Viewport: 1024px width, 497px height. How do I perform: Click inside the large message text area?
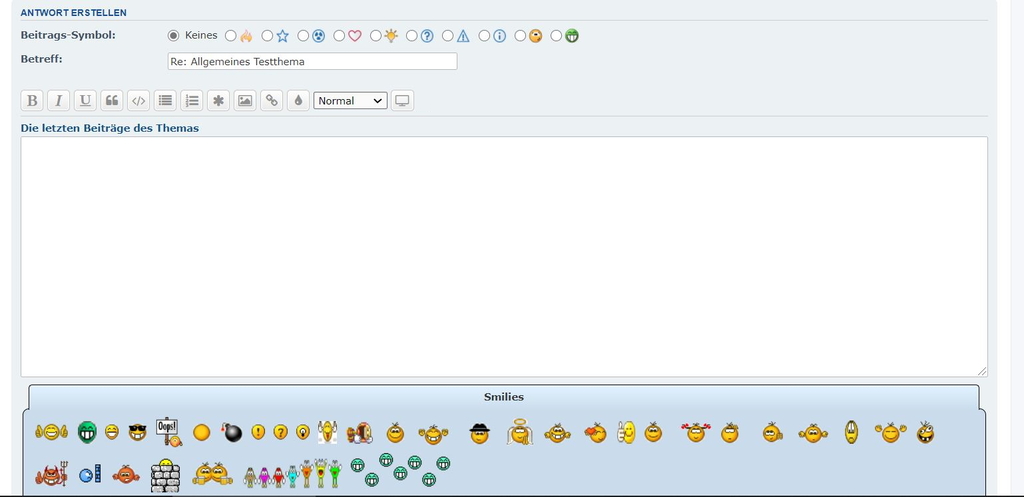coord(504,257)
